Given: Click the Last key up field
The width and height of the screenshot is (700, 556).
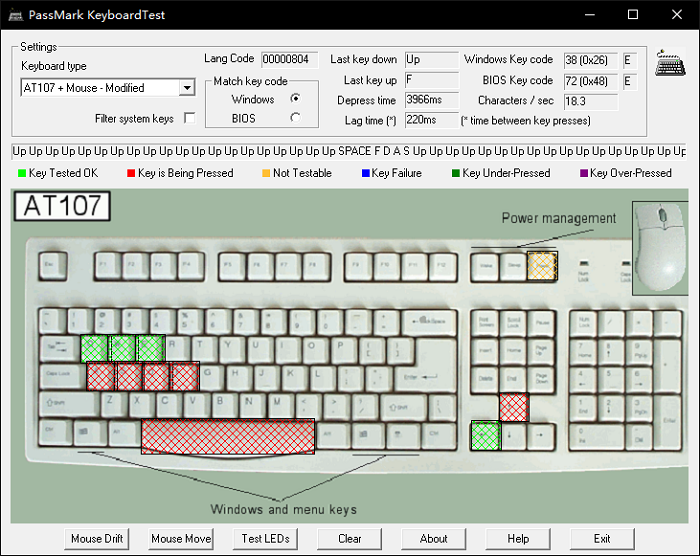Looking at the screenshot, I should click(x=432, y=80).
